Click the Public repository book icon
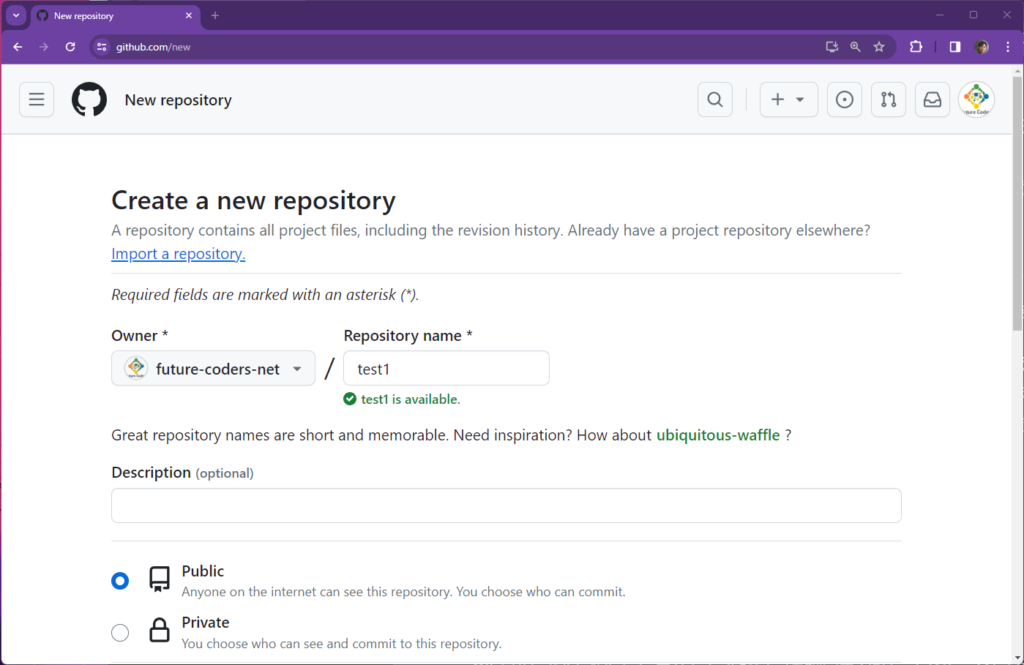This screenshot has width=1024, height=665. click(x=159, y=579)
